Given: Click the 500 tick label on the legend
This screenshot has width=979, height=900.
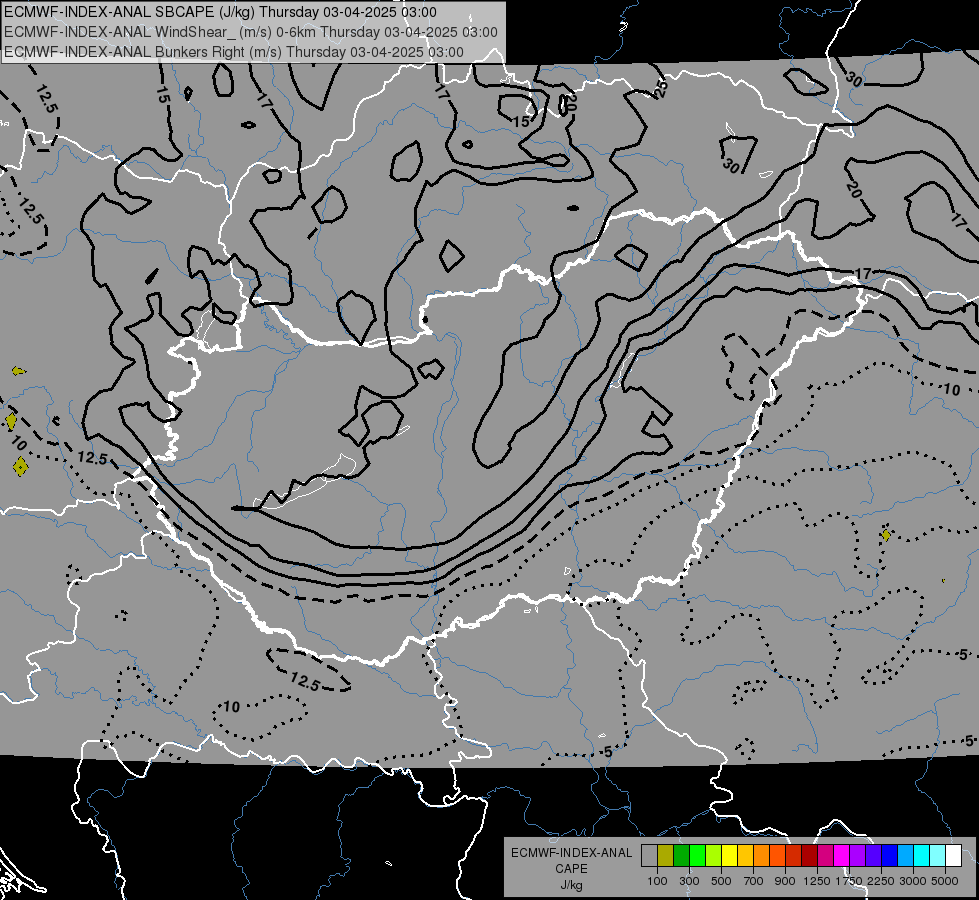Looking at the screenshot, I should tap(721, 881).
